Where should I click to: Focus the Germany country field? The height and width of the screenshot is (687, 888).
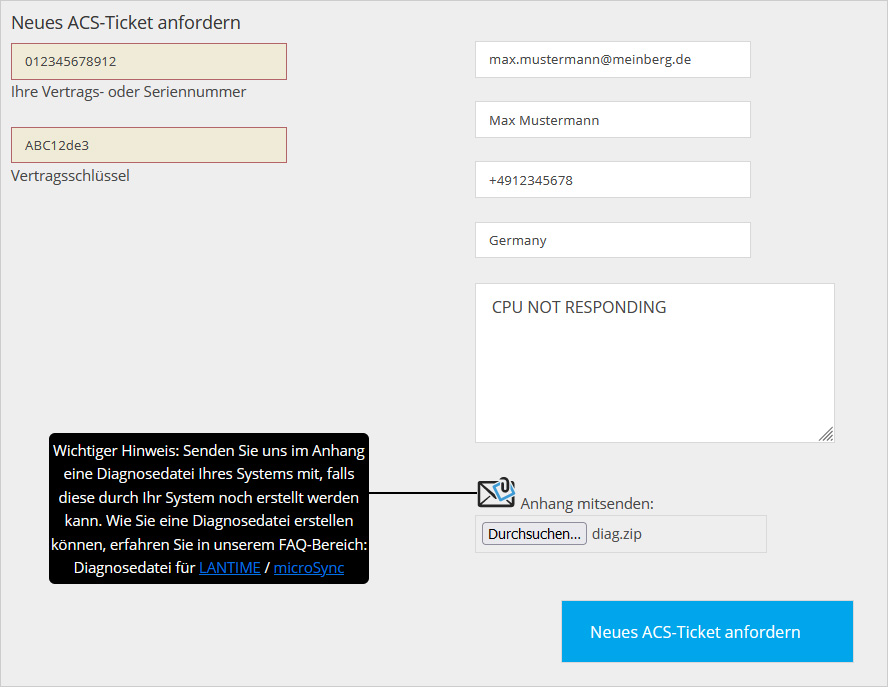pos(612,240)
